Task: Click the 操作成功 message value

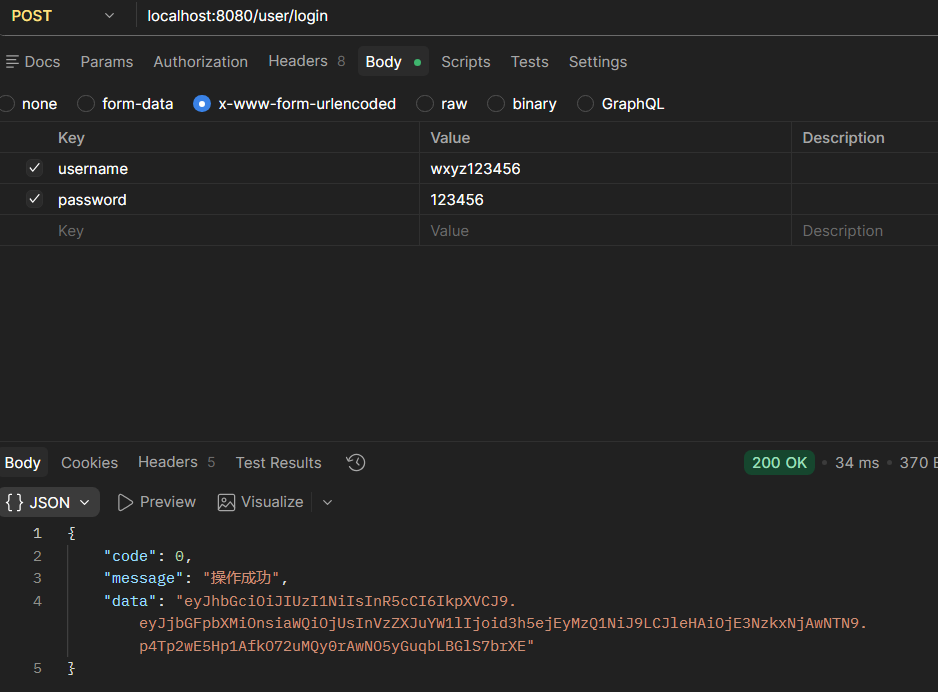Action: [240, 578]
